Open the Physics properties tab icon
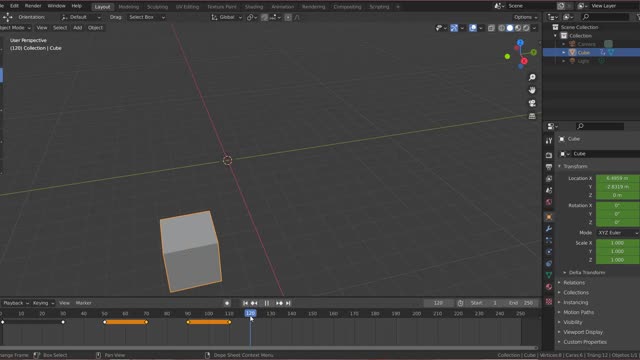Viewport: 640px width, 360px height. tap(549, 252)
